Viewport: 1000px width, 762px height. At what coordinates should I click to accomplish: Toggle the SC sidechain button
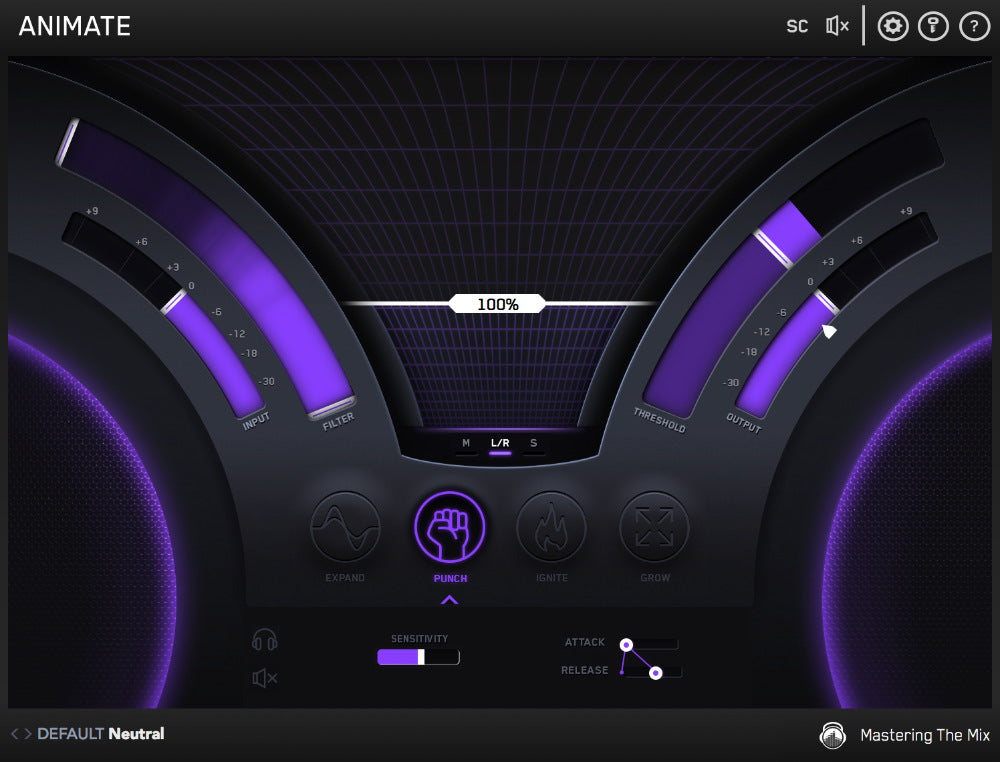tap(797, 26)
